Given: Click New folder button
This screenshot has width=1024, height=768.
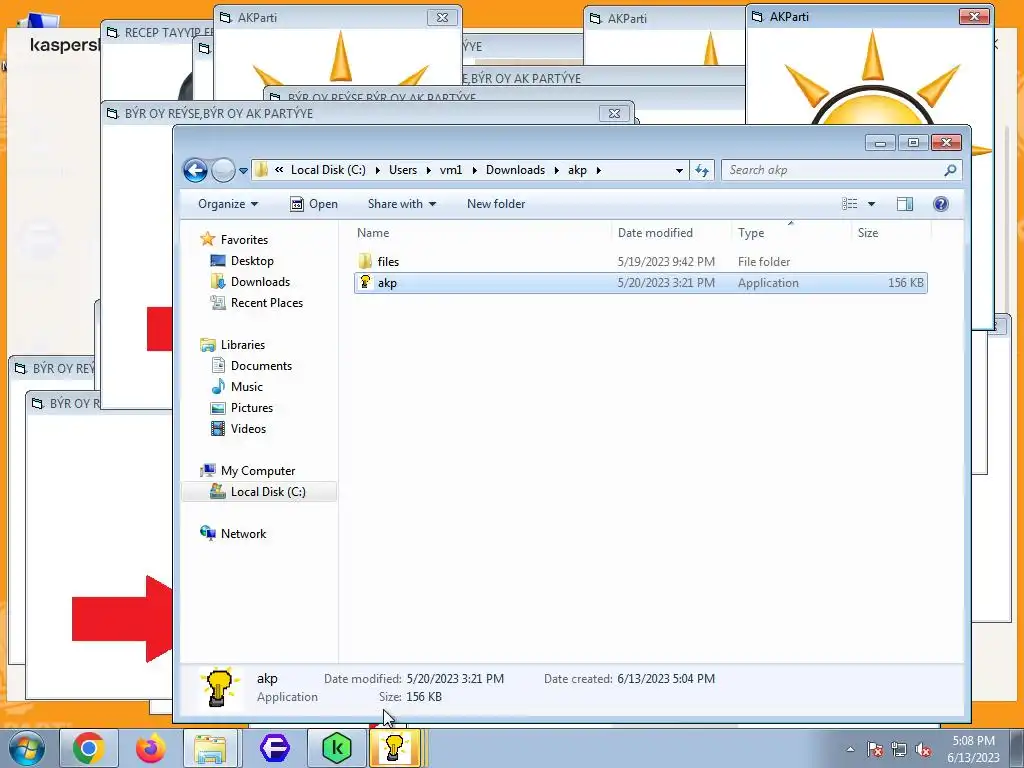Looking at the screenshot, I should [x=496, y=204].
